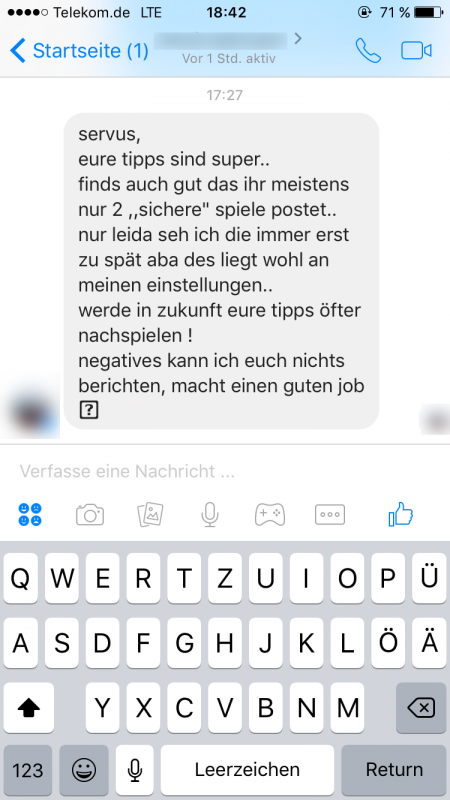The height and width of the screenshot is (800, 450).
Task: Toggle the shift key on keyboard
Action: click(29, 708)
